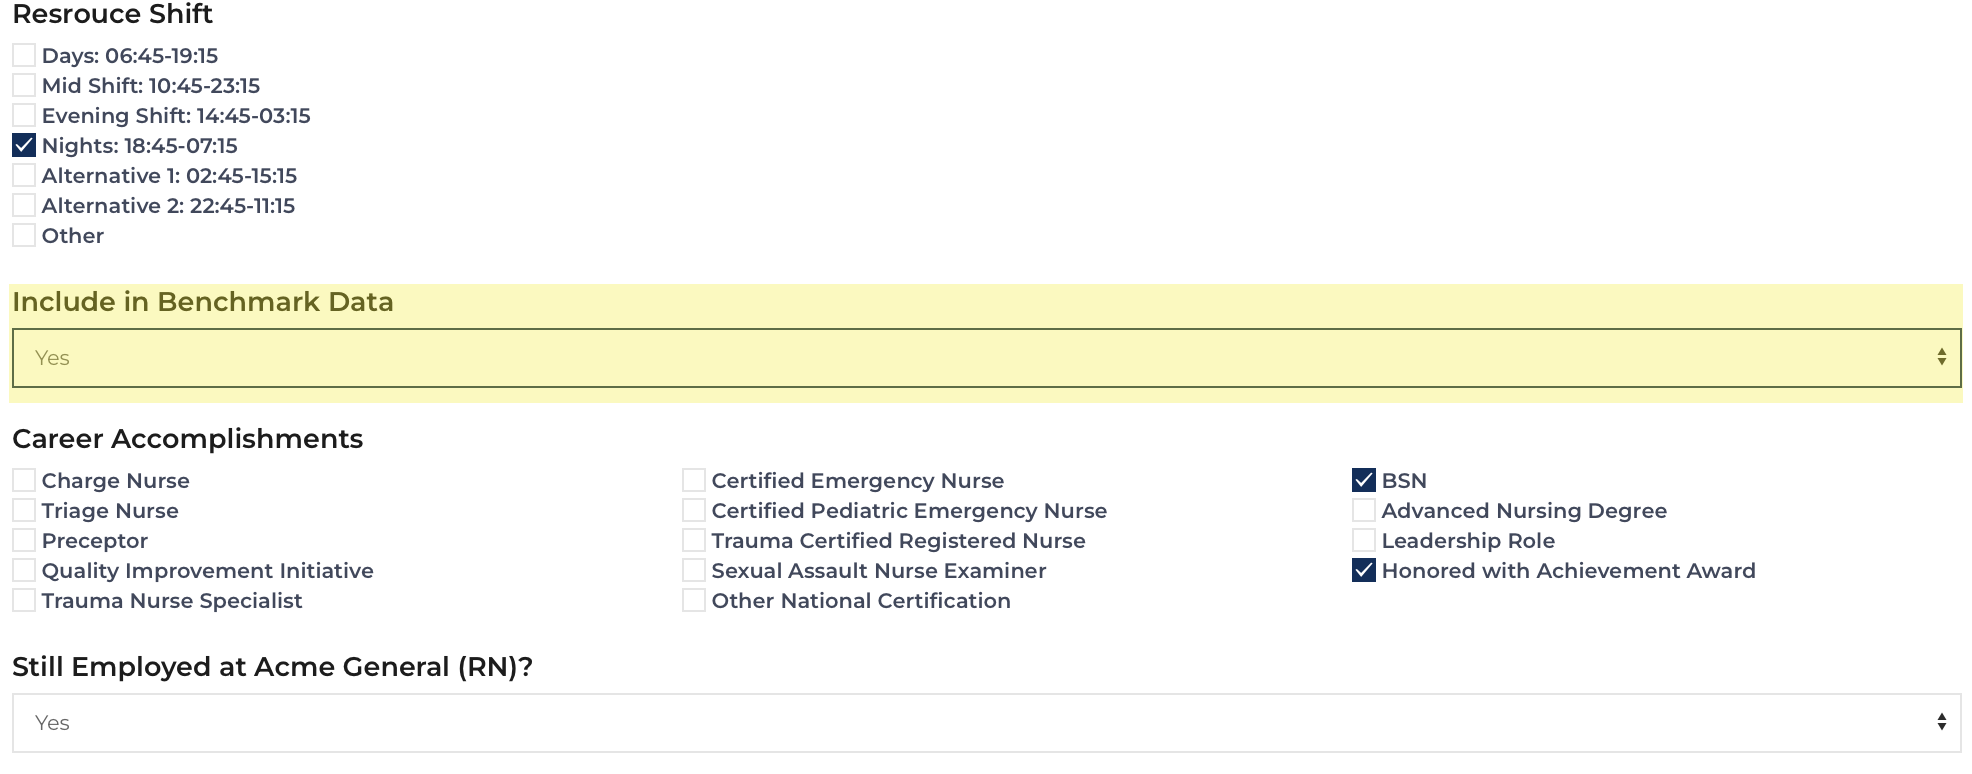Select Mid Shift: 10:45-23:15 checkbox
1972x774 pixels.
24,85
